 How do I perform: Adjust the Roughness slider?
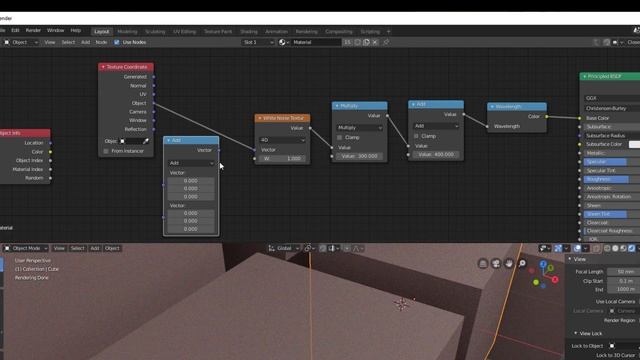611,179
